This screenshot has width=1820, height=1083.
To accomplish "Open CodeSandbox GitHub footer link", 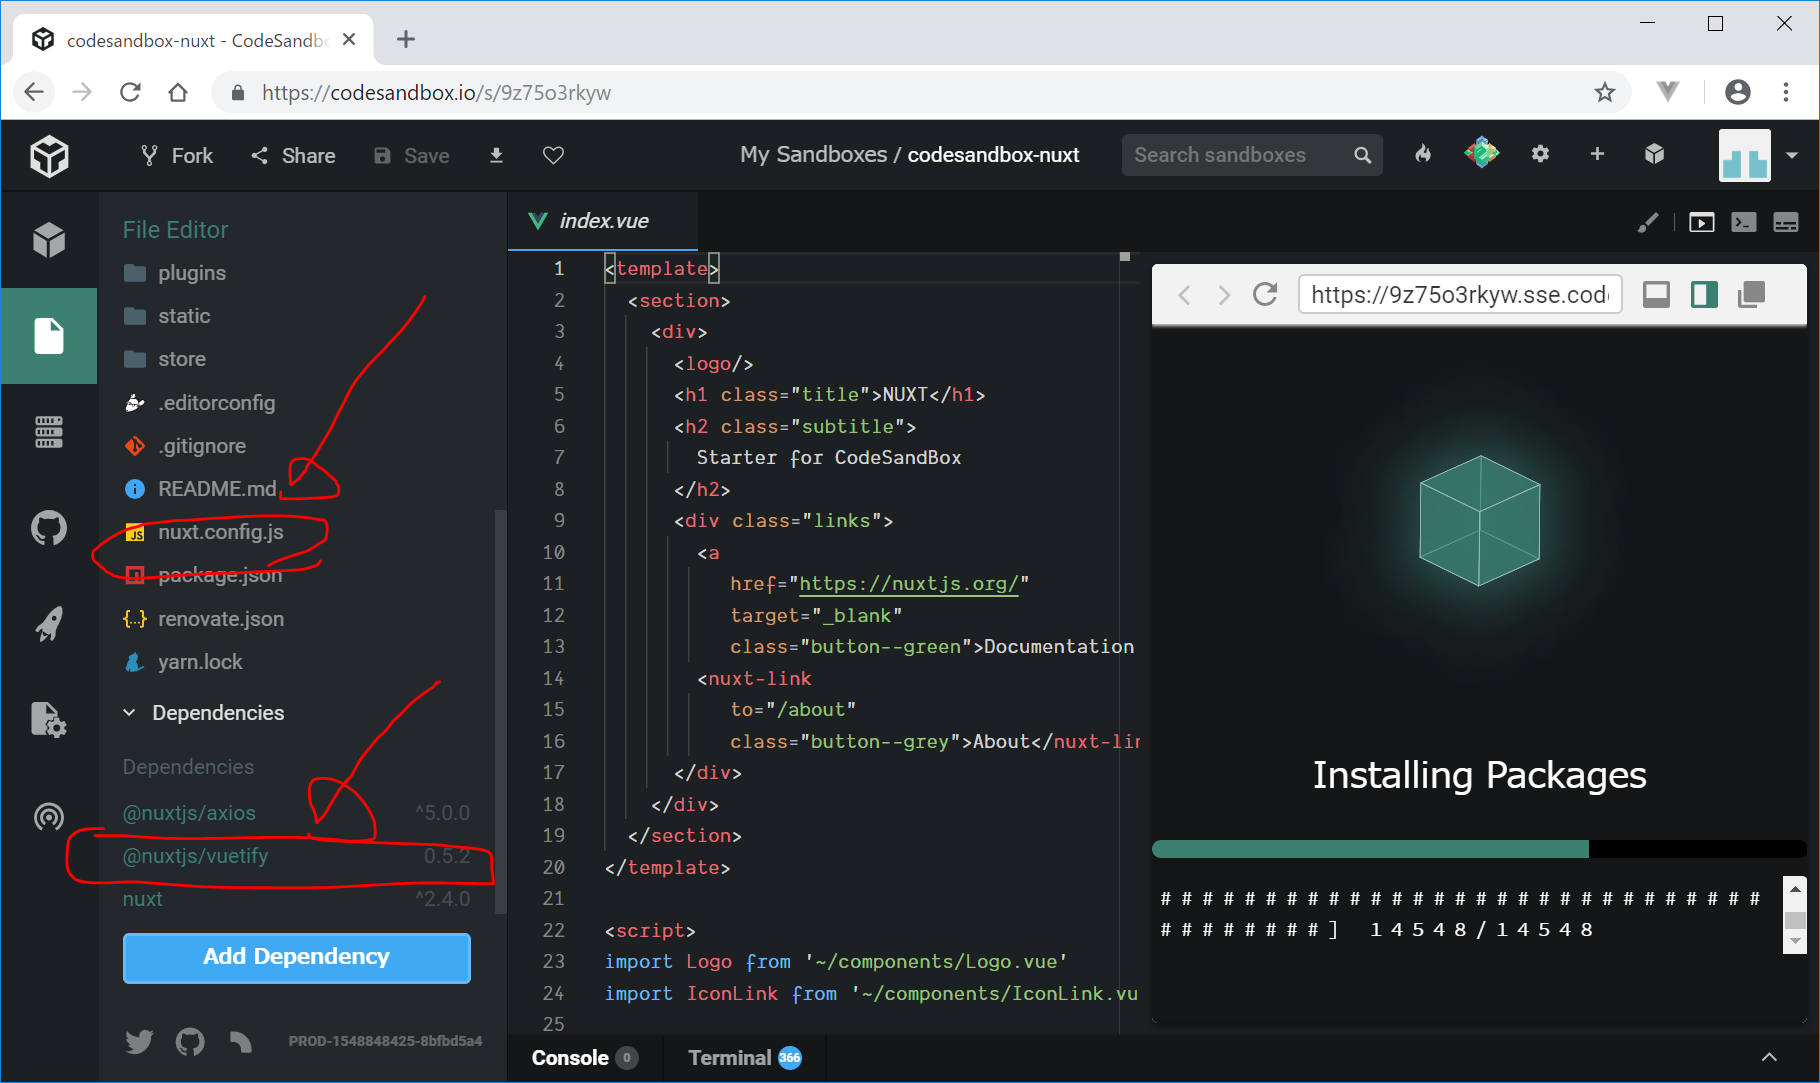I will (x=190, y=1042).
